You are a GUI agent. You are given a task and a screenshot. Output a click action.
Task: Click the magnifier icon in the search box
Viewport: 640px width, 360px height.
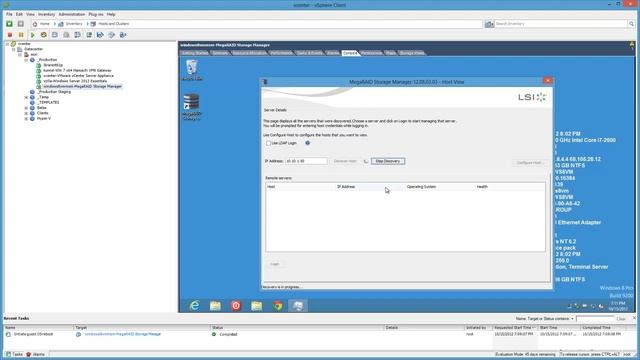[x=631, y=24]
